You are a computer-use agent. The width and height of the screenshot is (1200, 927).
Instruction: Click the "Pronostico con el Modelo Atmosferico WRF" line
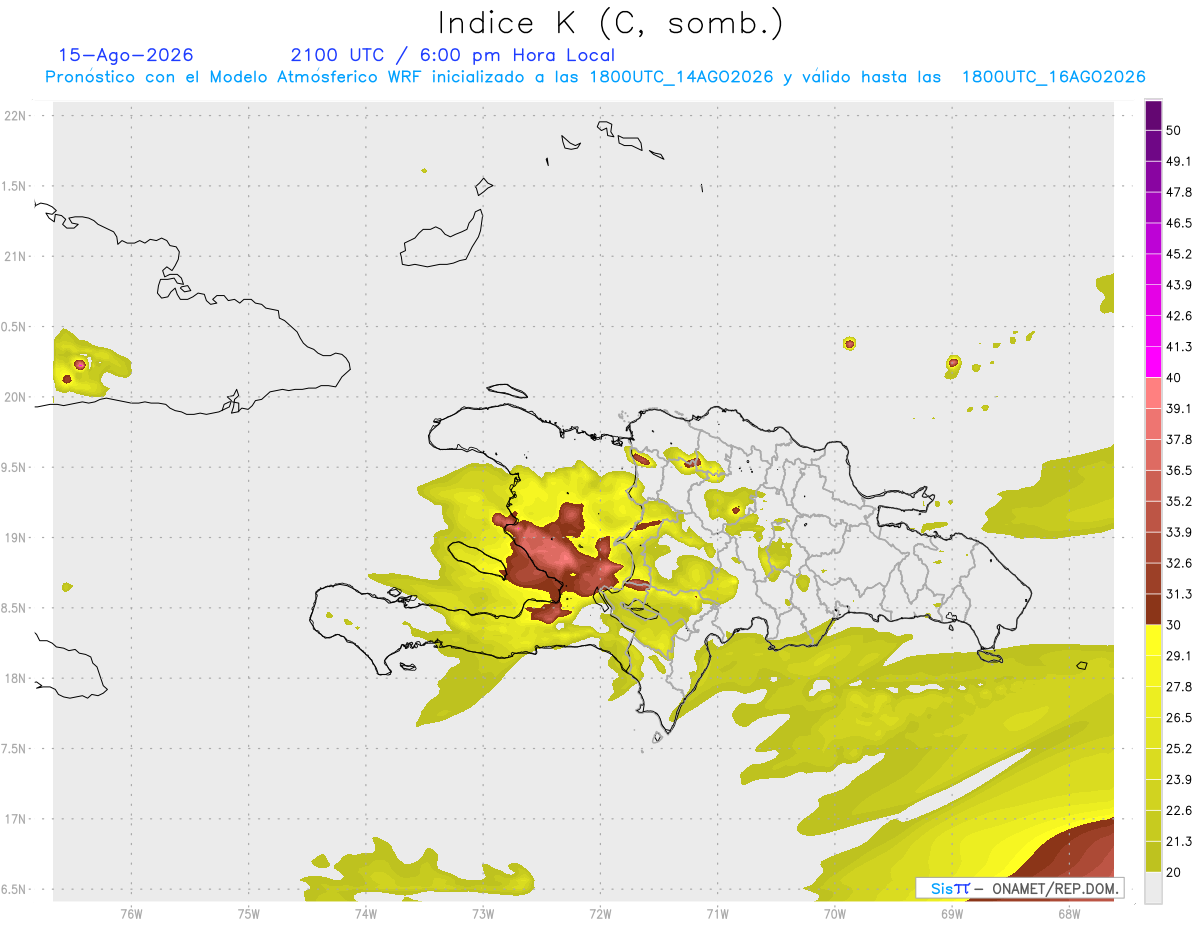595,77
